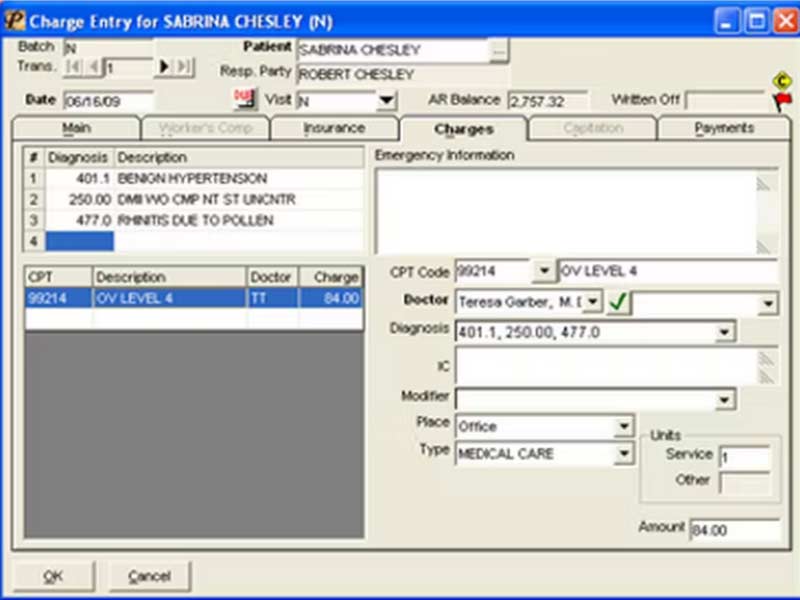Screen dimensions: 800x600
Task: Click the Amount field showing 84.00
Action: coord(734,531)
